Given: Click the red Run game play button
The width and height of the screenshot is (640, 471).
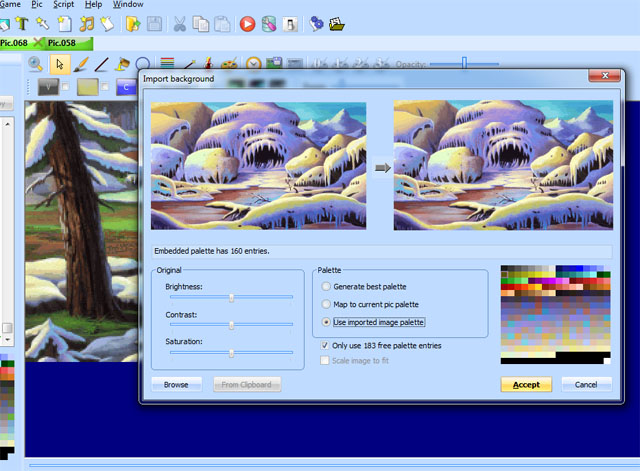Looking at the screenshot, I should tap(247, 24).
